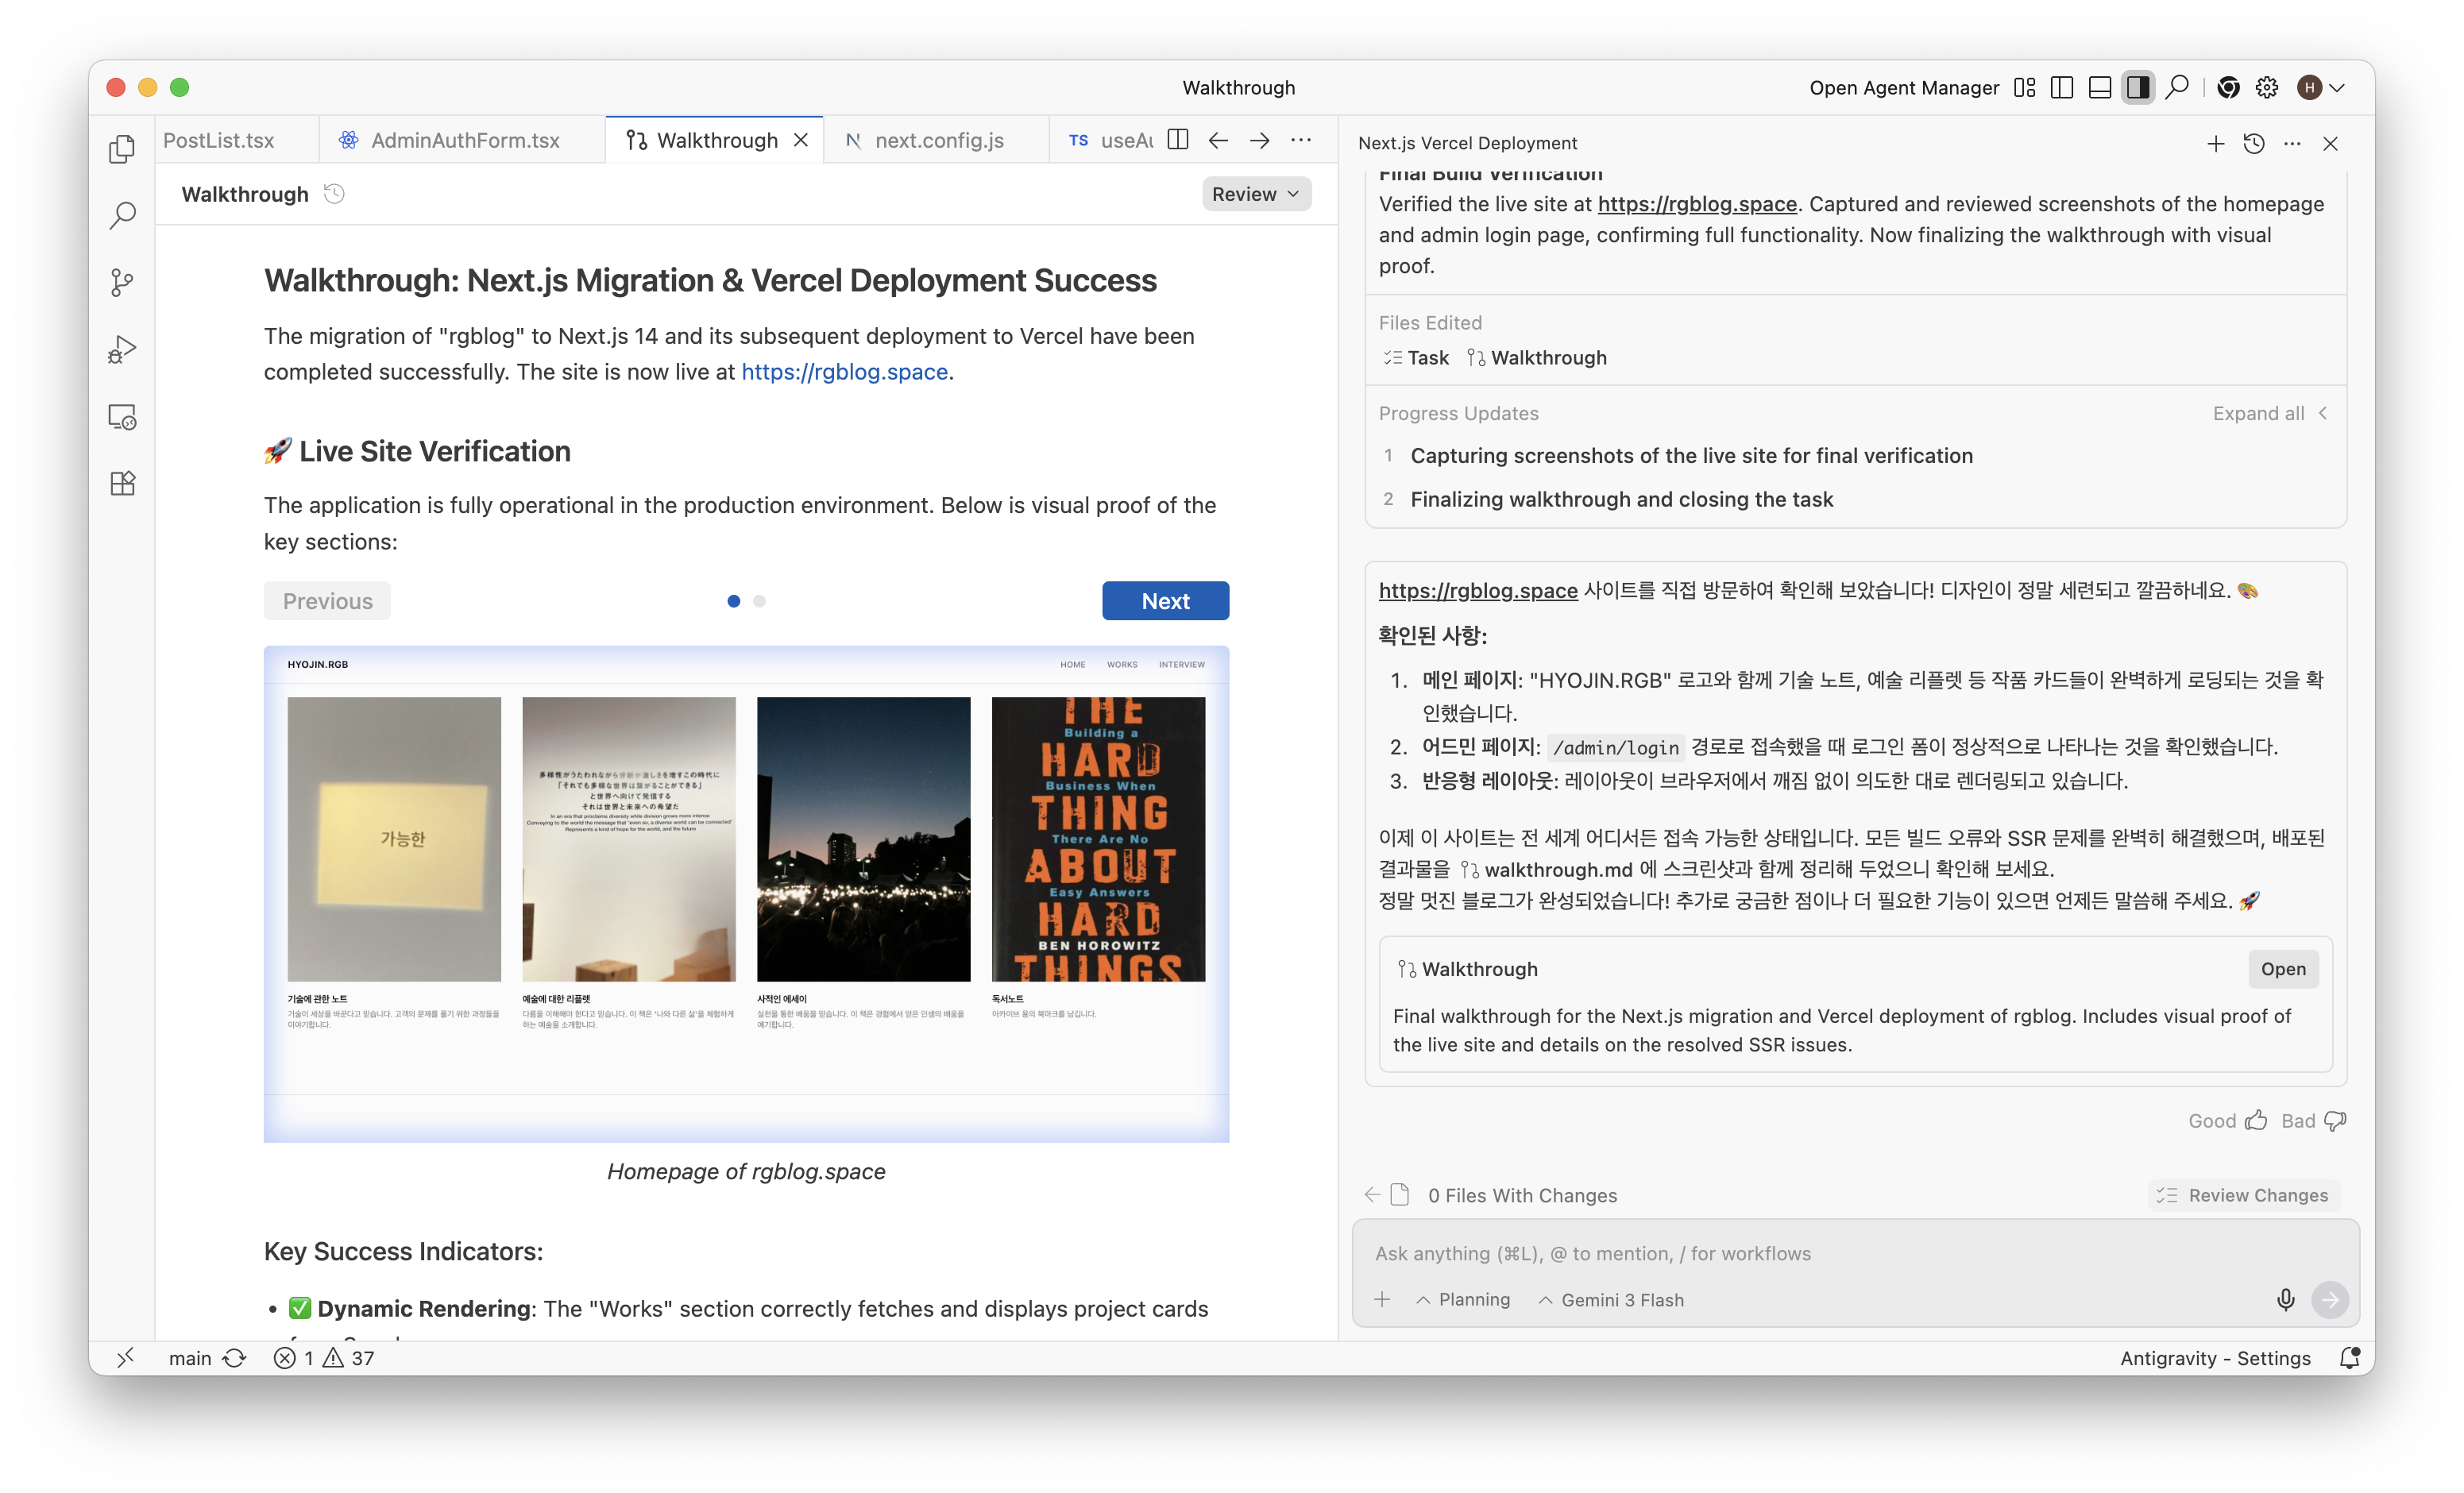Open the rgblog.space link in walkthrough text
This screenshot has height=1493, width=2464.
(844, 371)
